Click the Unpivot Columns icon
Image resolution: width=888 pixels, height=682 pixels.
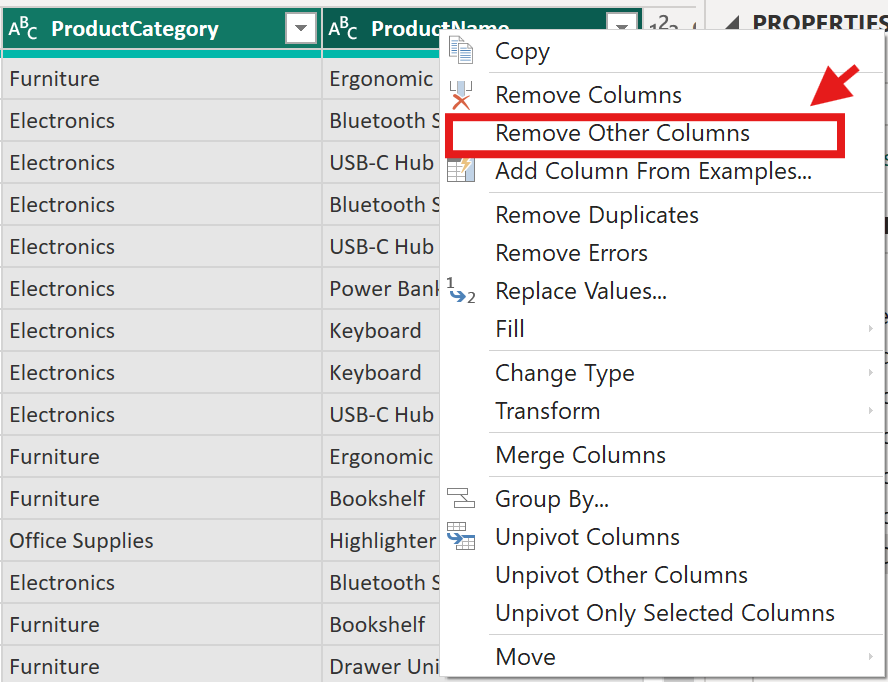(461, 536)
